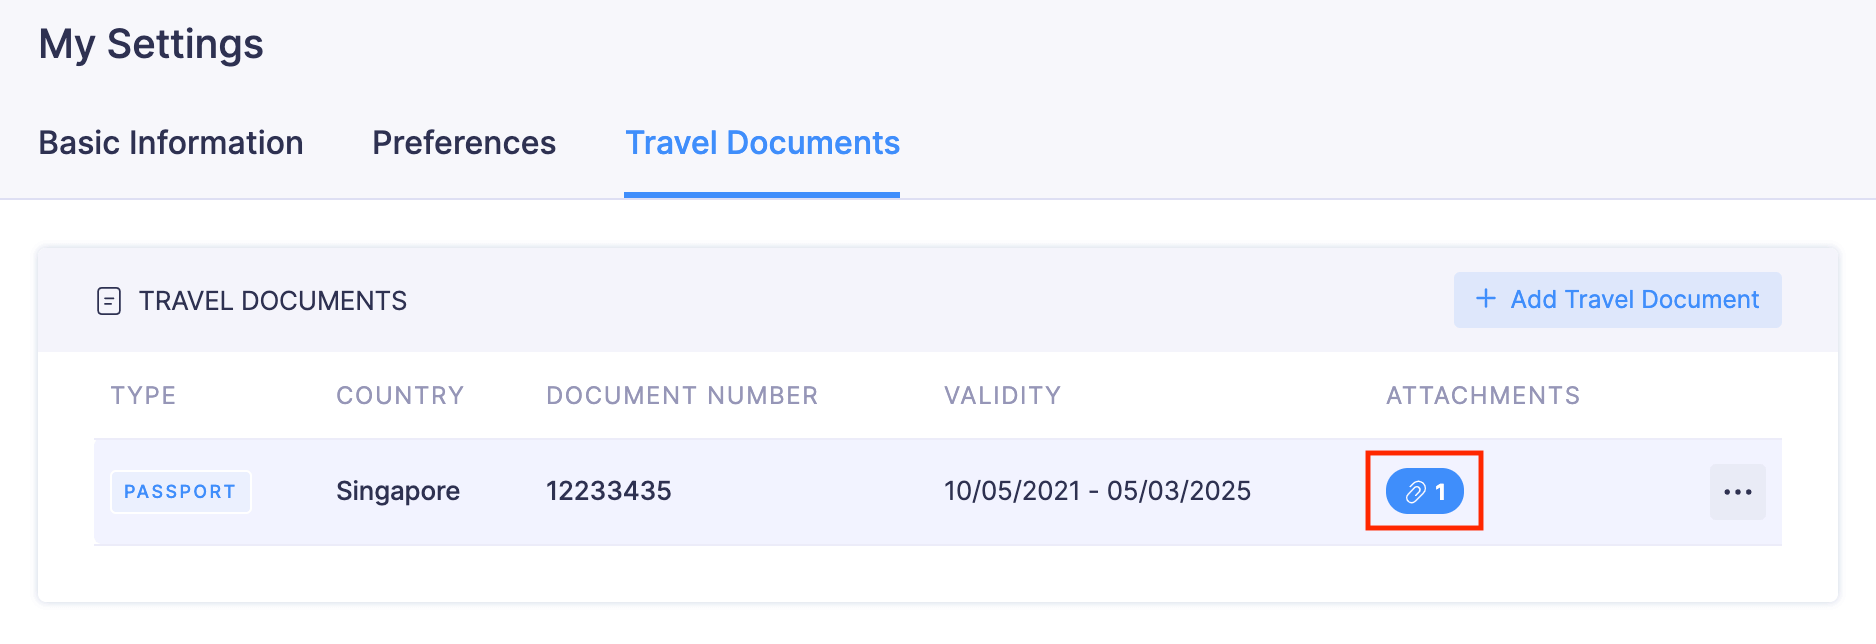Screen dimensions: 1876x644
Task: Select the Travel Documents tab
Action: tap(762, 143)
